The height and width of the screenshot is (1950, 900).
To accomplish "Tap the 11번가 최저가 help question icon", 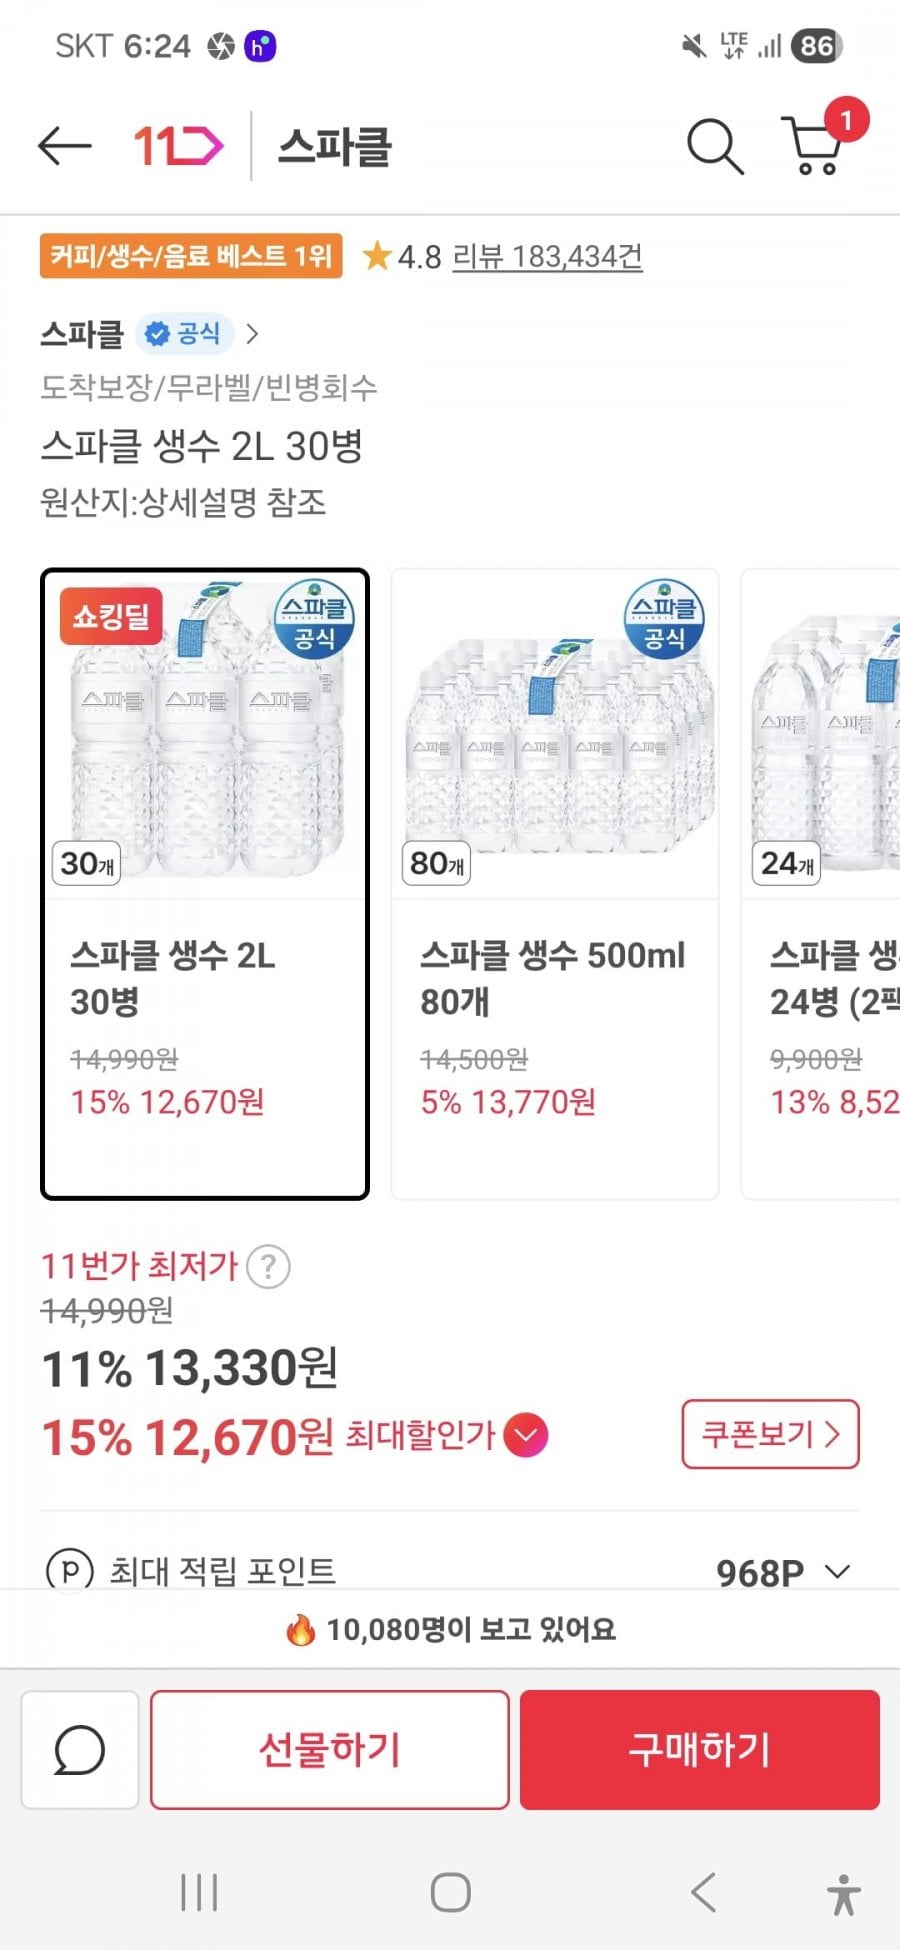I will [x=268, y=1267].
